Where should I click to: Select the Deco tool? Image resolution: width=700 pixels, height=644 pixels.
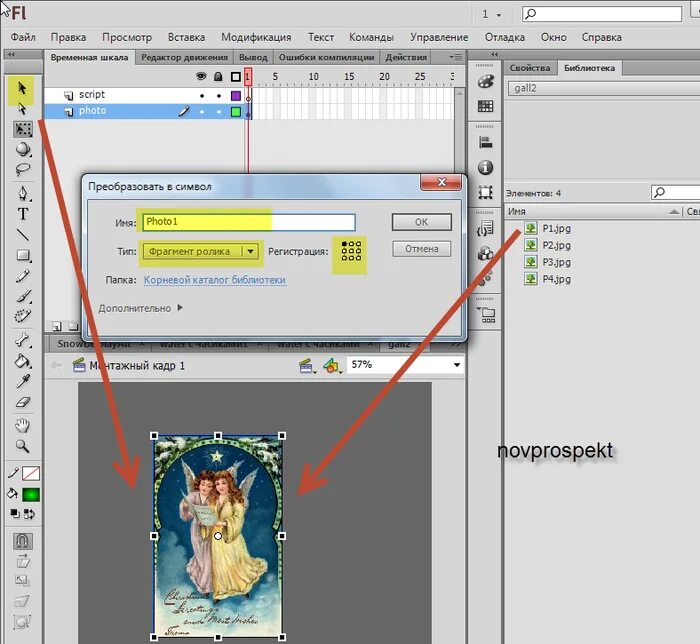tap(22, 316)
